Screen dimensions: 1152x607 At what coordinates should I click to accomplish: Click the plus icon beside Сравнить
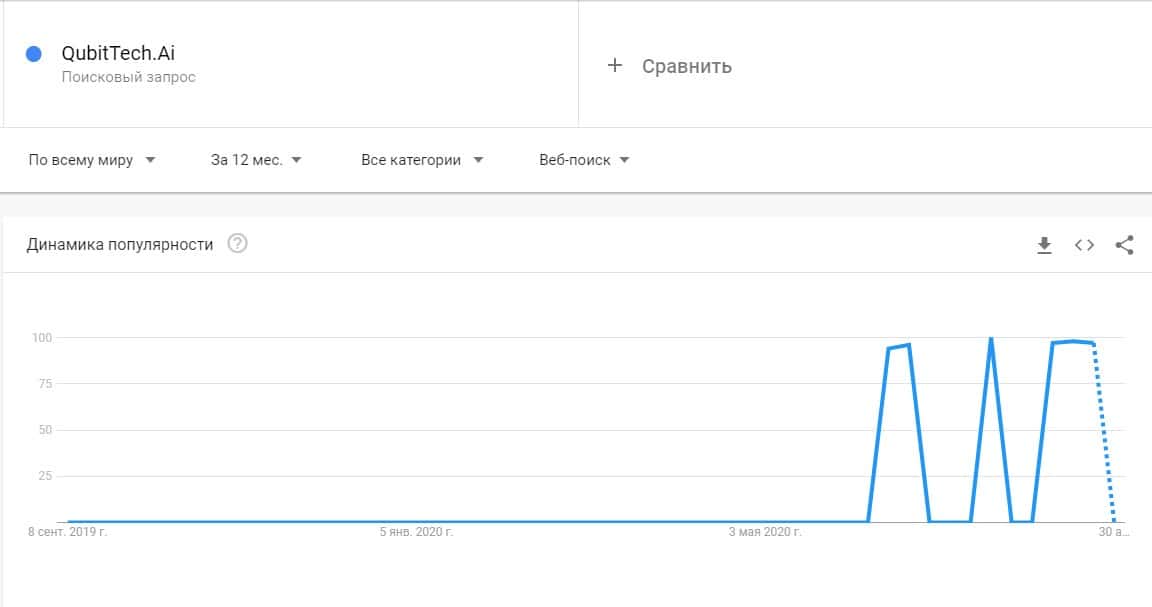615,66
